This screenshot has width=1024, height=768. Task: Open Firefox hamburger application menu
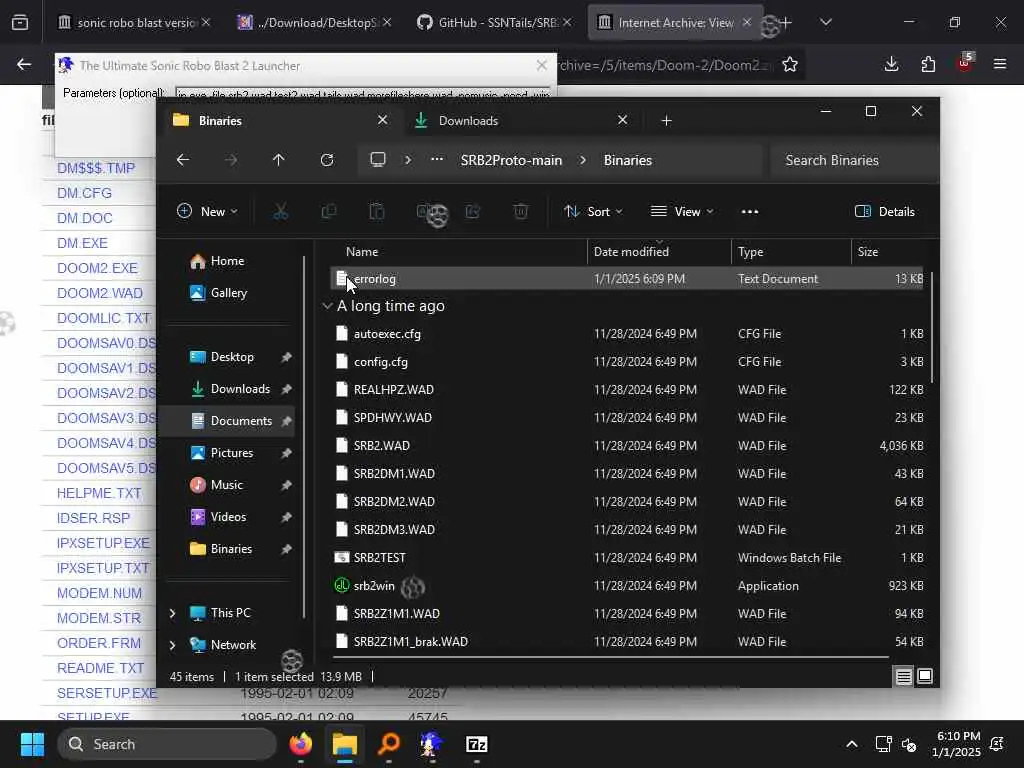[x=1000, y=64]
